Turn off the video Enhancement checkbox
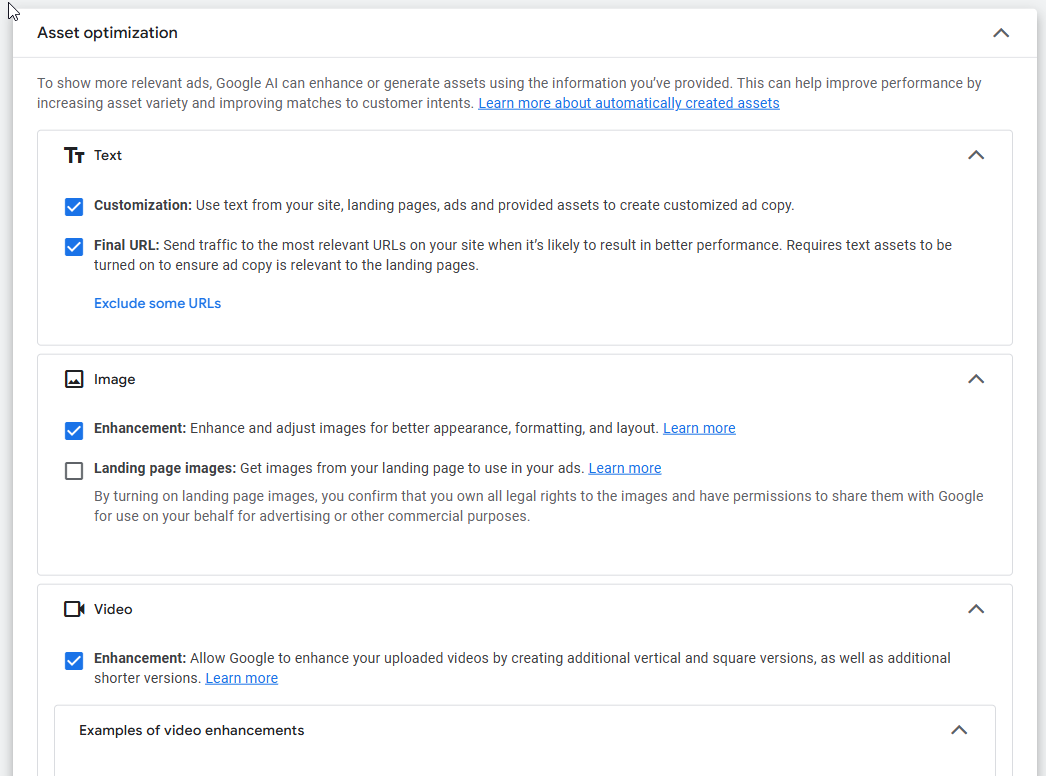Viewport: 1046px width, 776px height. (74, 661)
